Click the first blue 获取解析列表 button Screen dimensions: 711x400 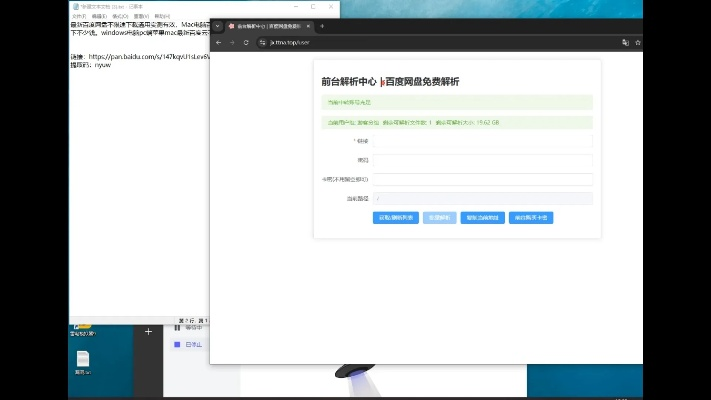396,218
